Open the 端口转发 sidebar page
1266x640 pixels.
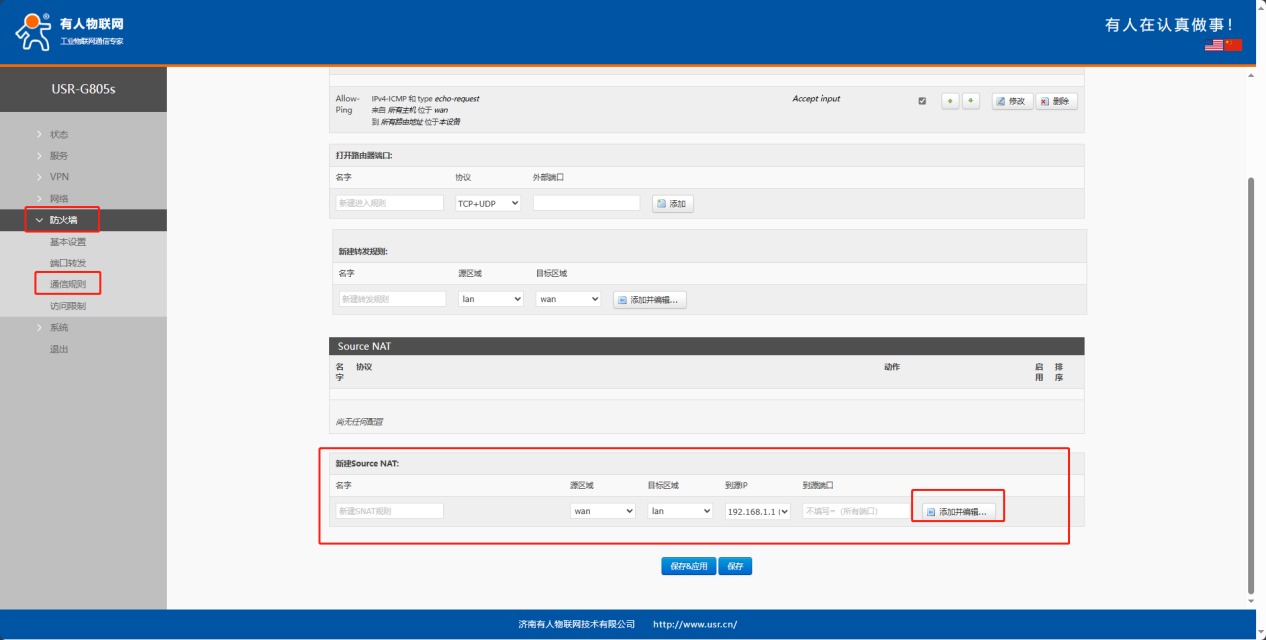coord(68,263)
